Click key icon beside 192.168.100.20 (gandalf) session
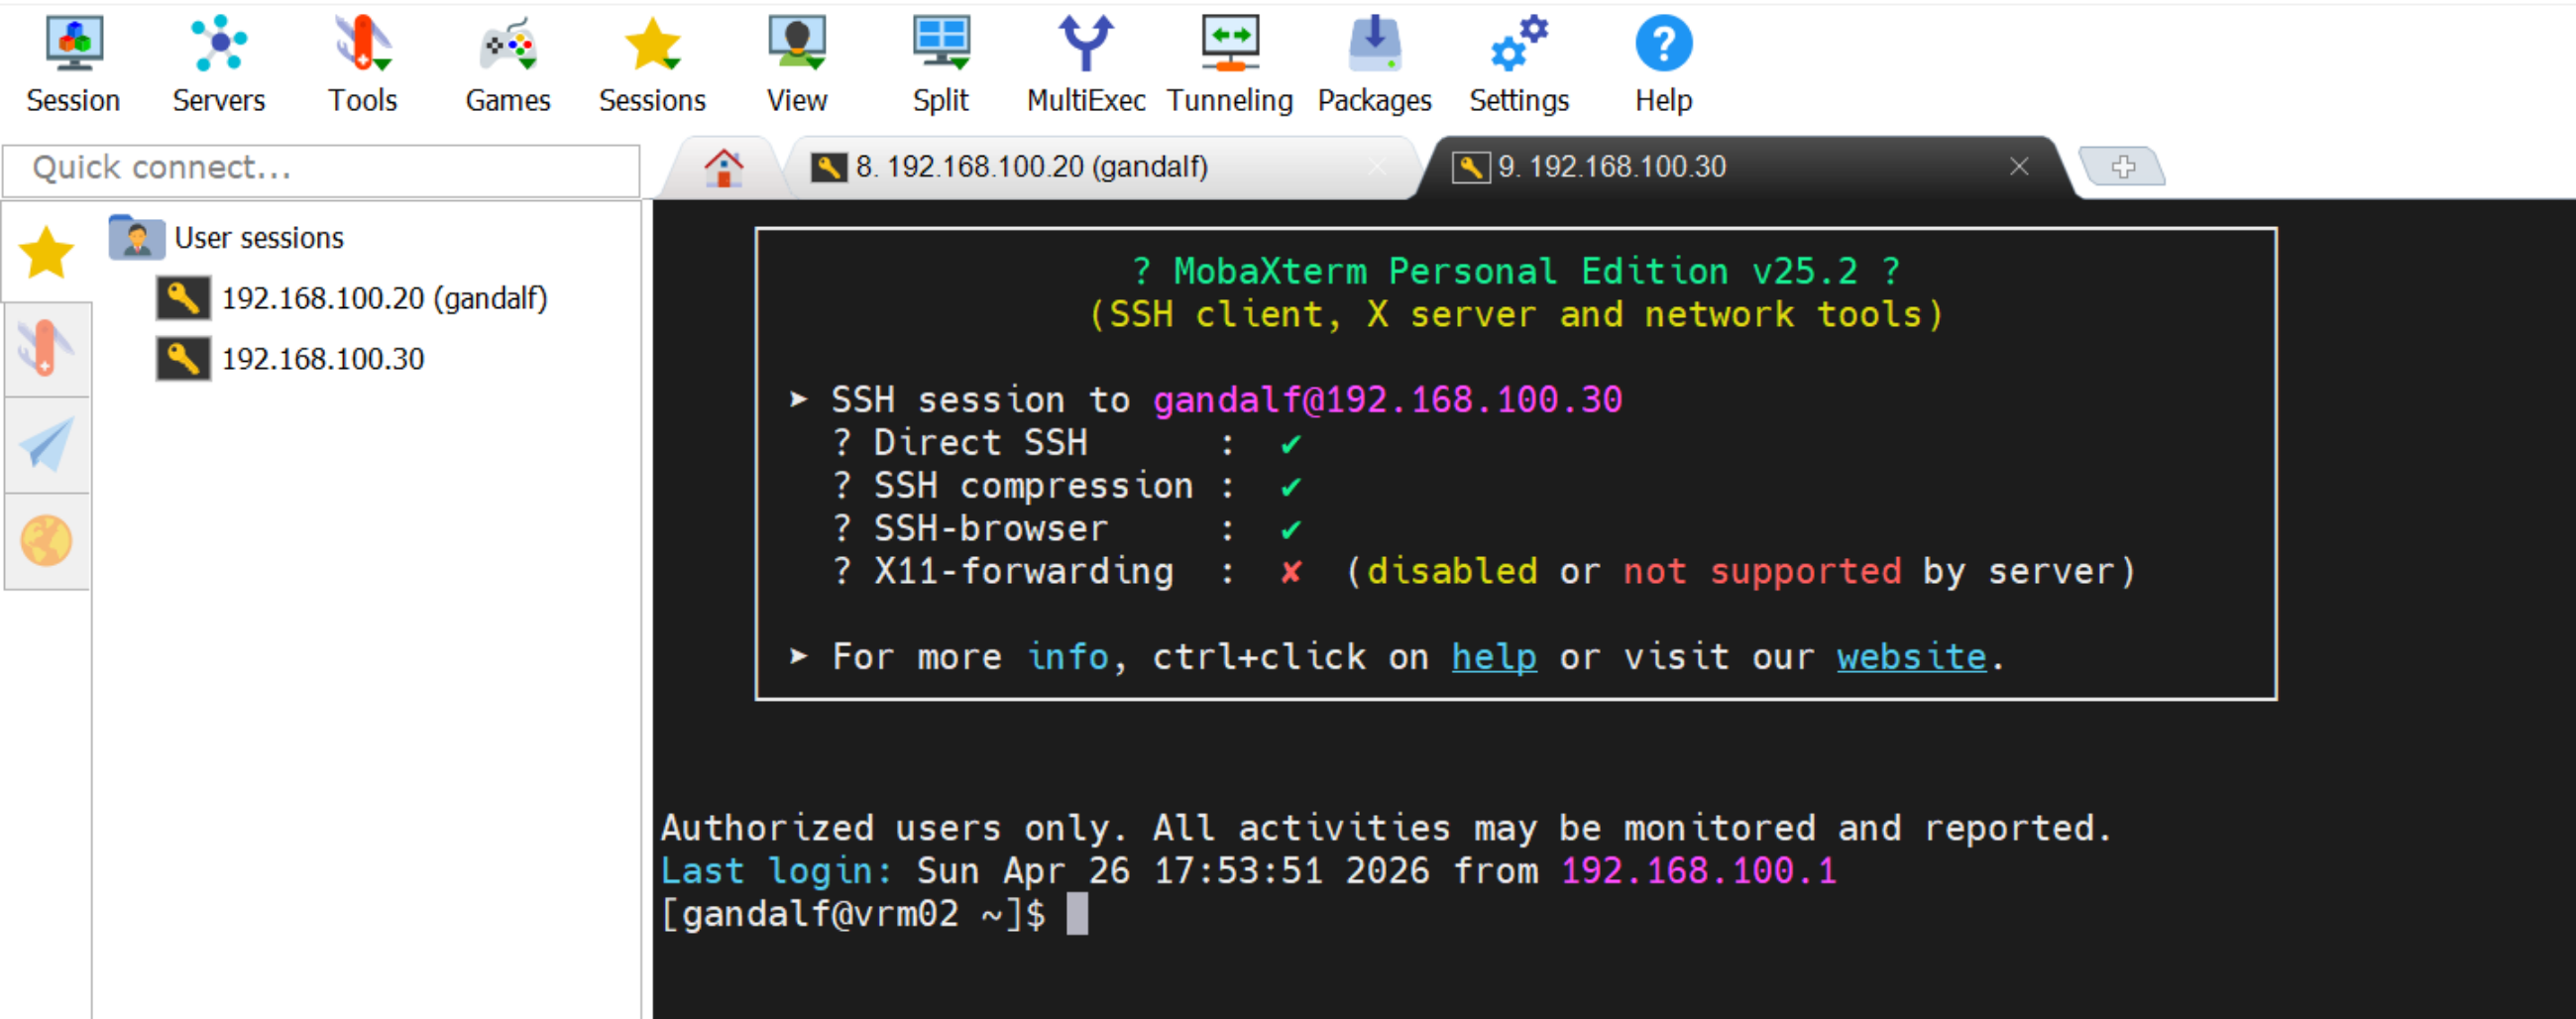Screen dimensions: 2576x1019 (x=183, y=298)
